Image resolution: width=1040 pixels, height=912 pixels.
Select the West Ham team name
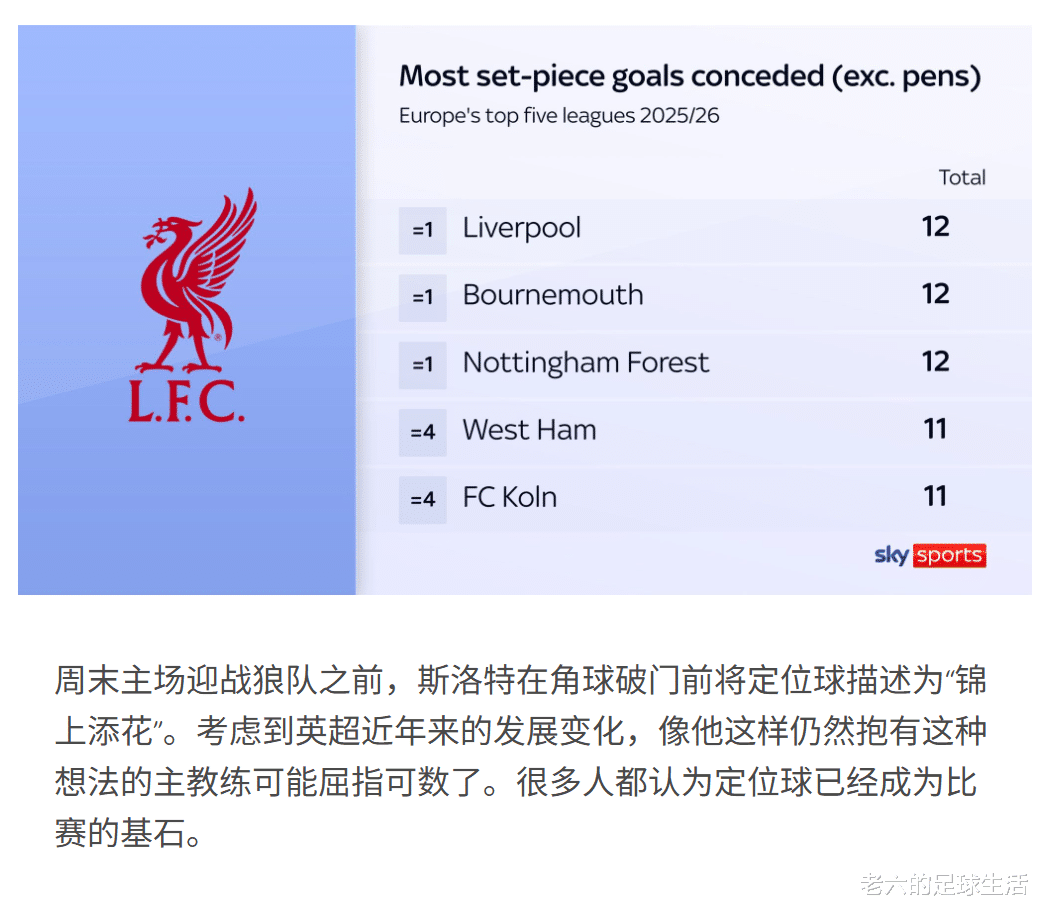click(529, 430)
